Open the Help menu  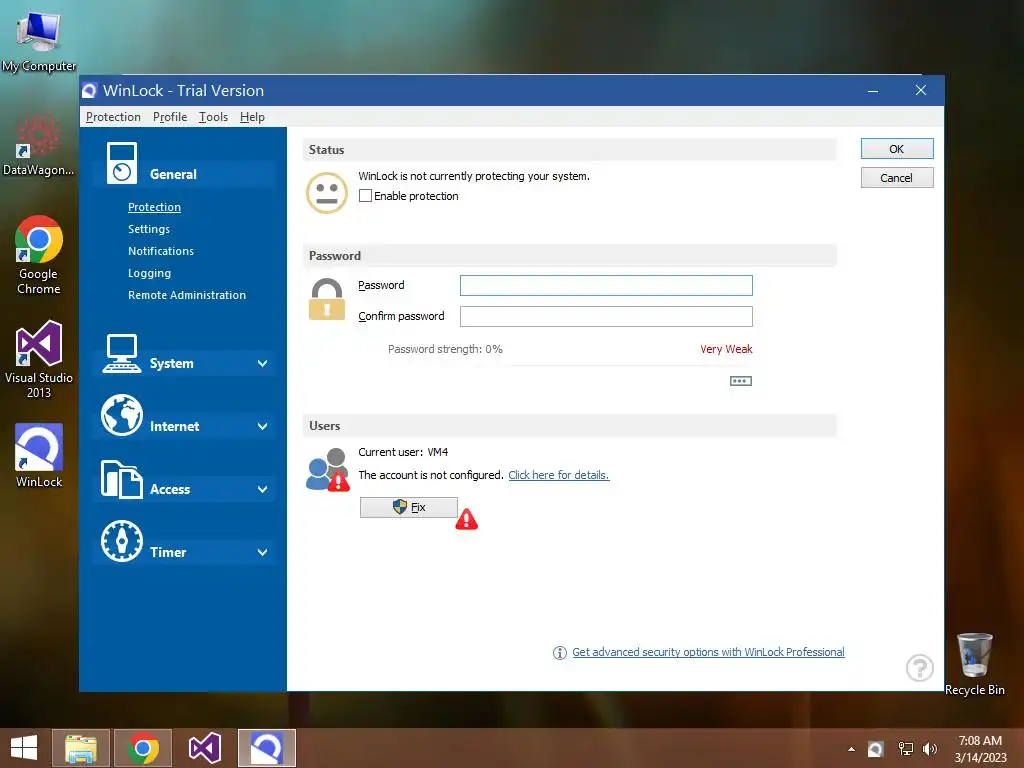pyautogui.click(x=252, y=117)
